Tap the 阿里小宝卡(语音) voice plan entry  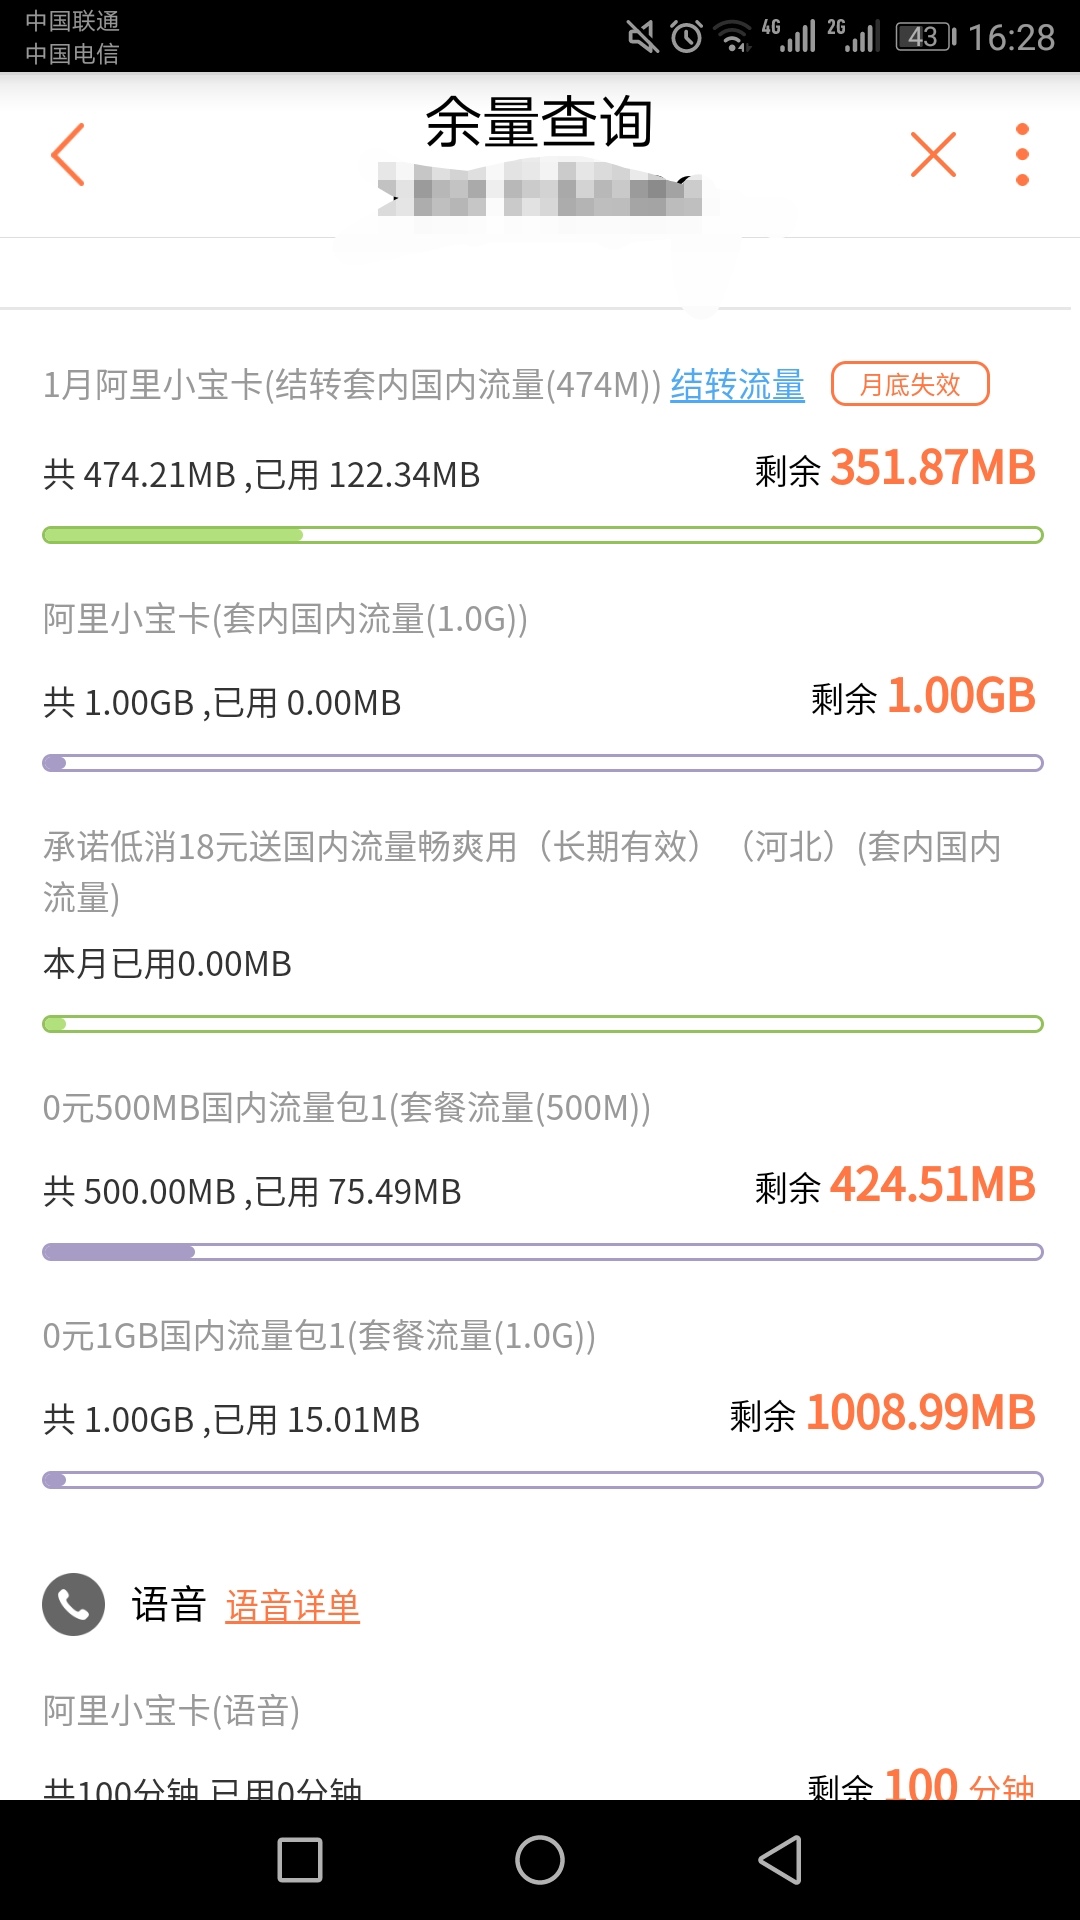click(171, 1711)
